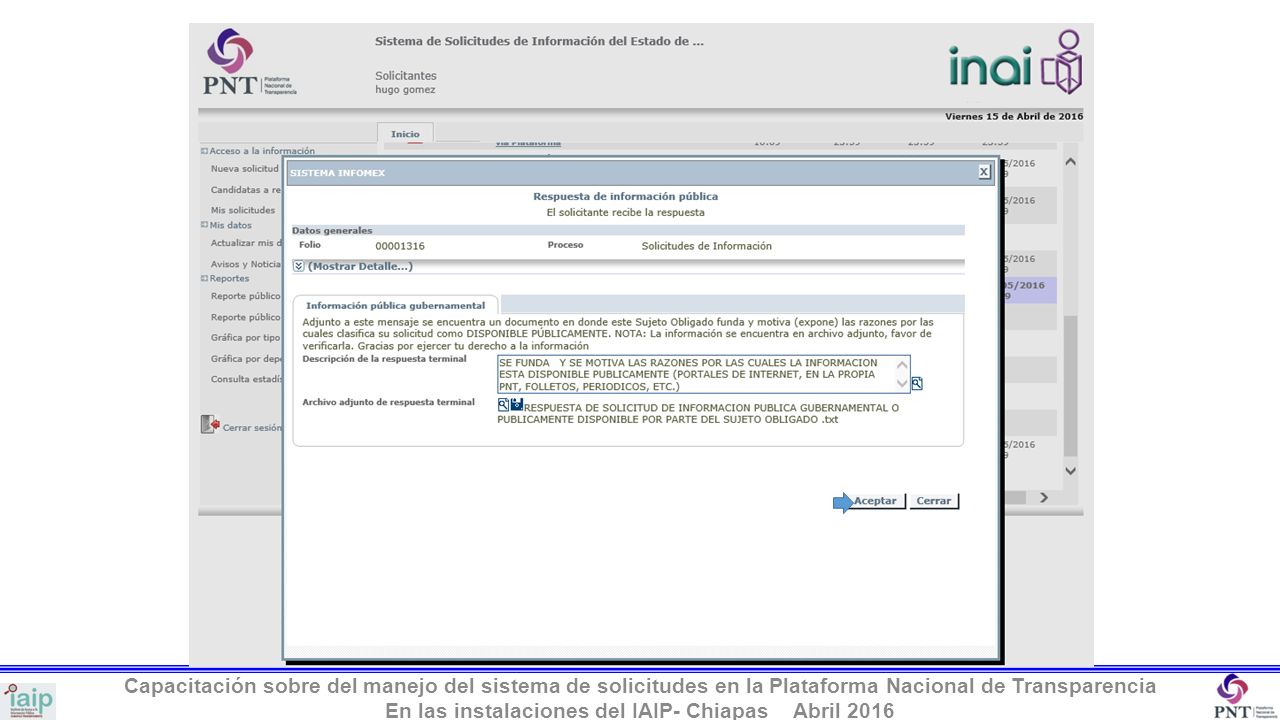
Task: Open the first Reporte público entry under Reportes
Action: point(246,296)
